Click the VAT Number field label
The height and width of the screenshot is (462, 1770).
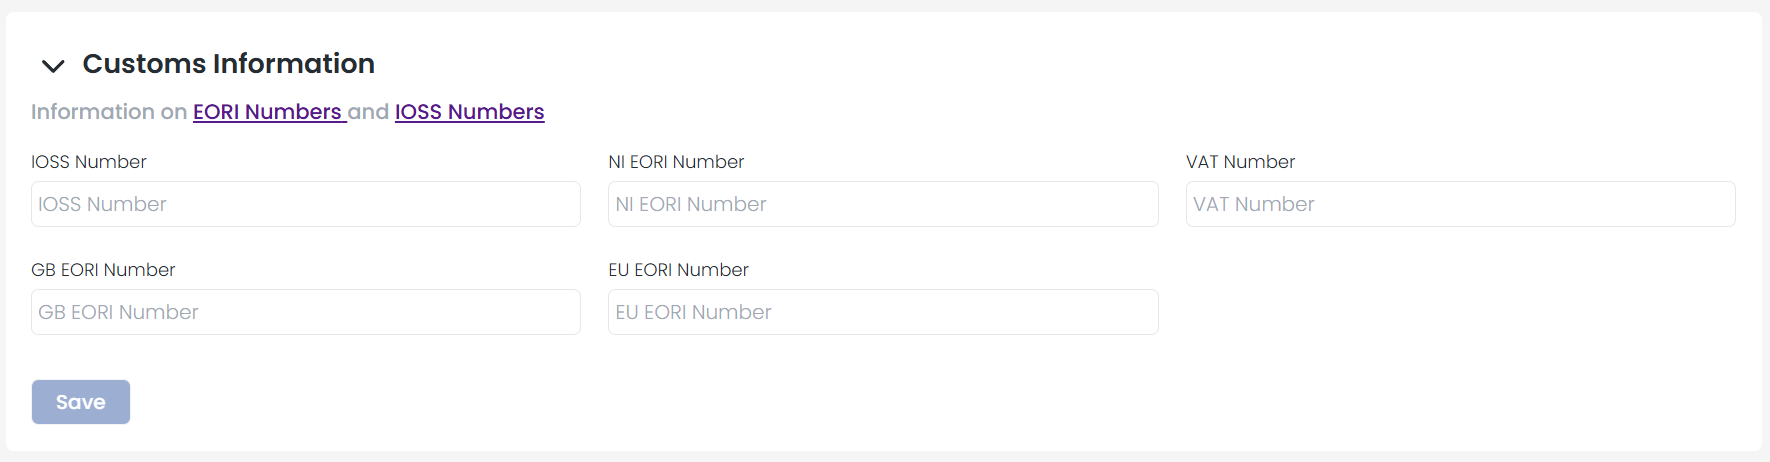click(x=1240, y=162)
